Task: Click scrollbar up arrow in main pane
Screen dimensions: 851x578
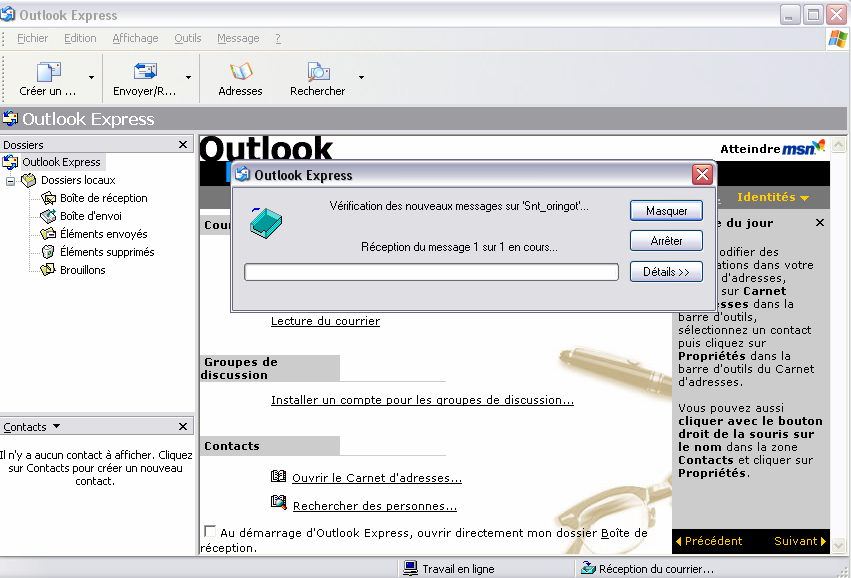Action: tap(839, 144)
